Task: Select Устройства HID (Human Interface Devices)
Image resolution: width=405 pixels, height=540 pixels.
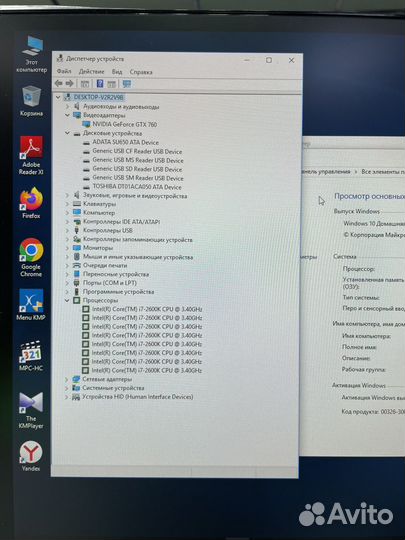Action: [137, 397]
